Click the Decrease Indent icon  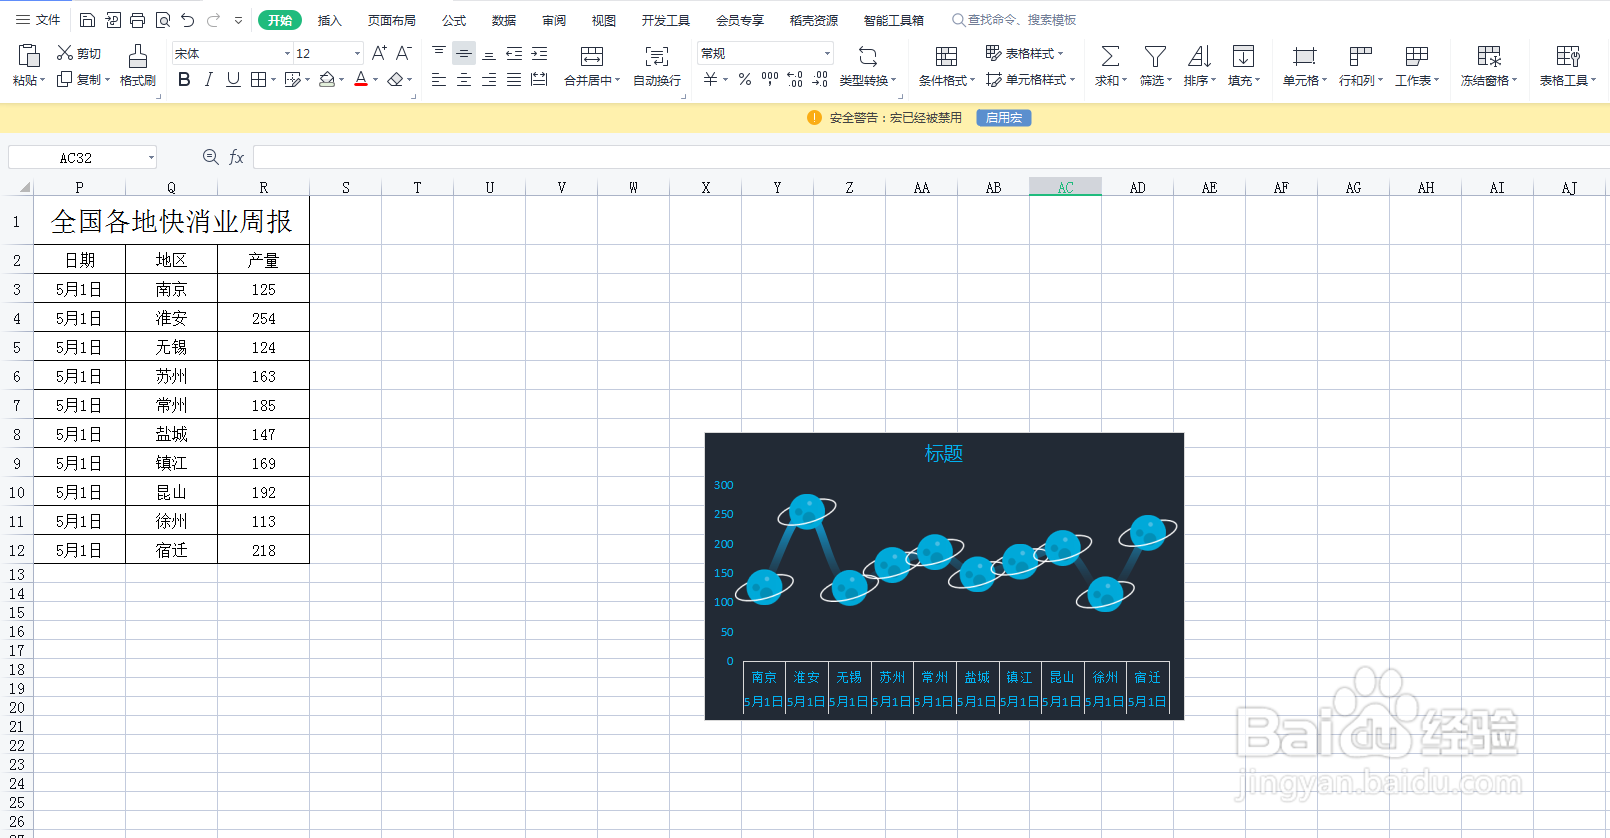[x=514, y=53]
